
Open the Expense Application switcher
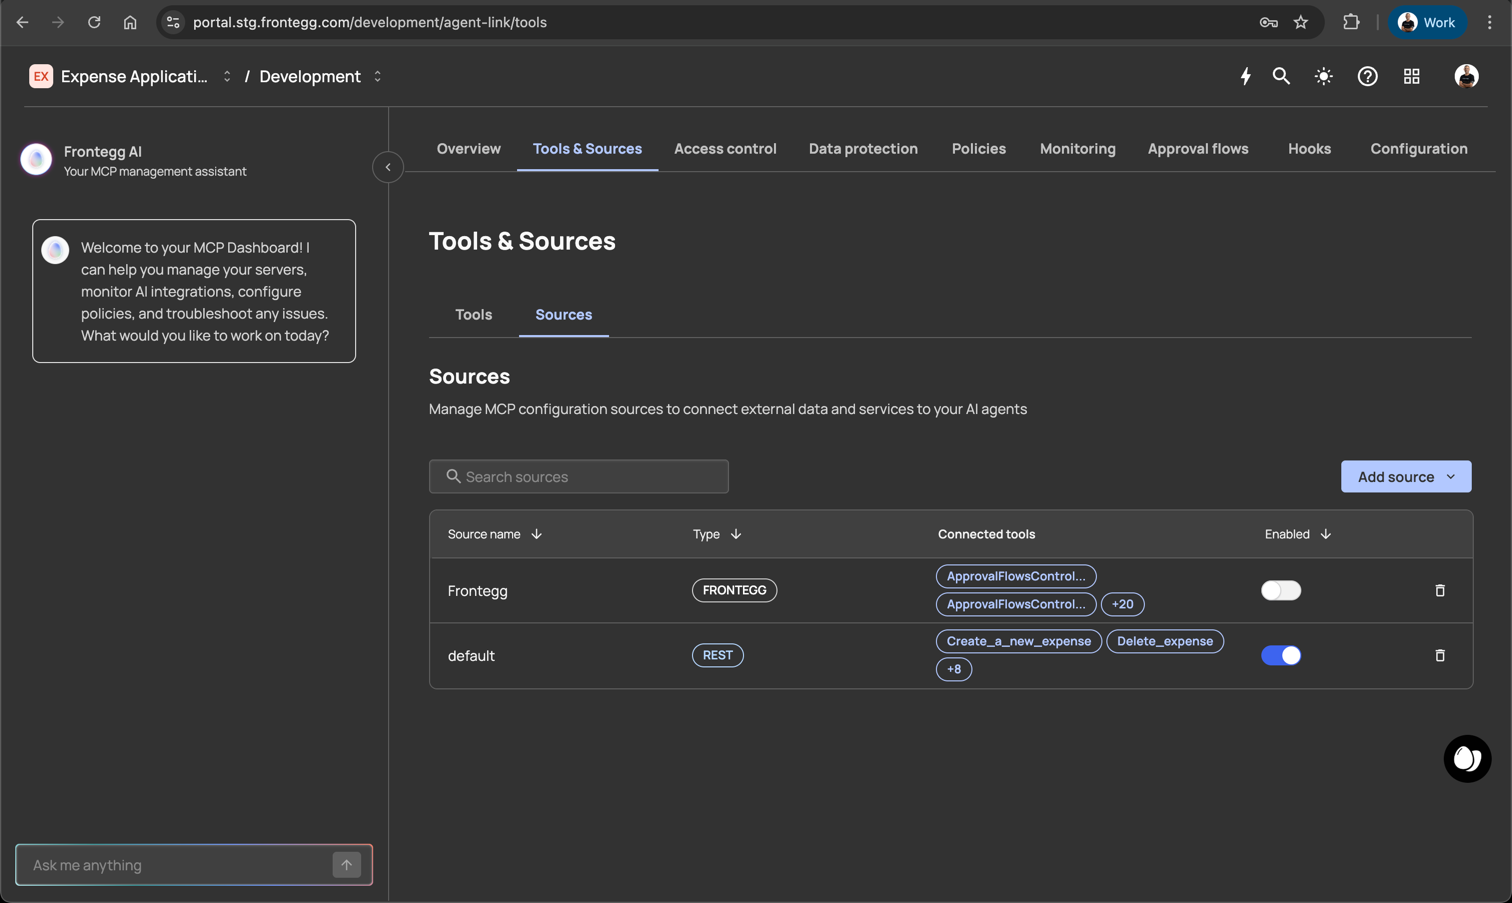(132, 76)
